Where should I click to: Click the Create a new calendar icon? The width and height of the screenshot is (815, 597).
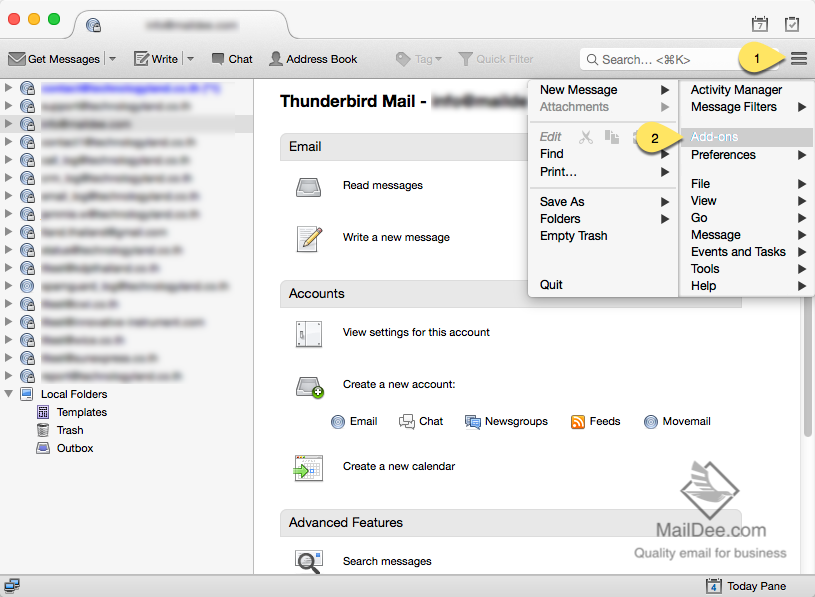tap(310, 467)
